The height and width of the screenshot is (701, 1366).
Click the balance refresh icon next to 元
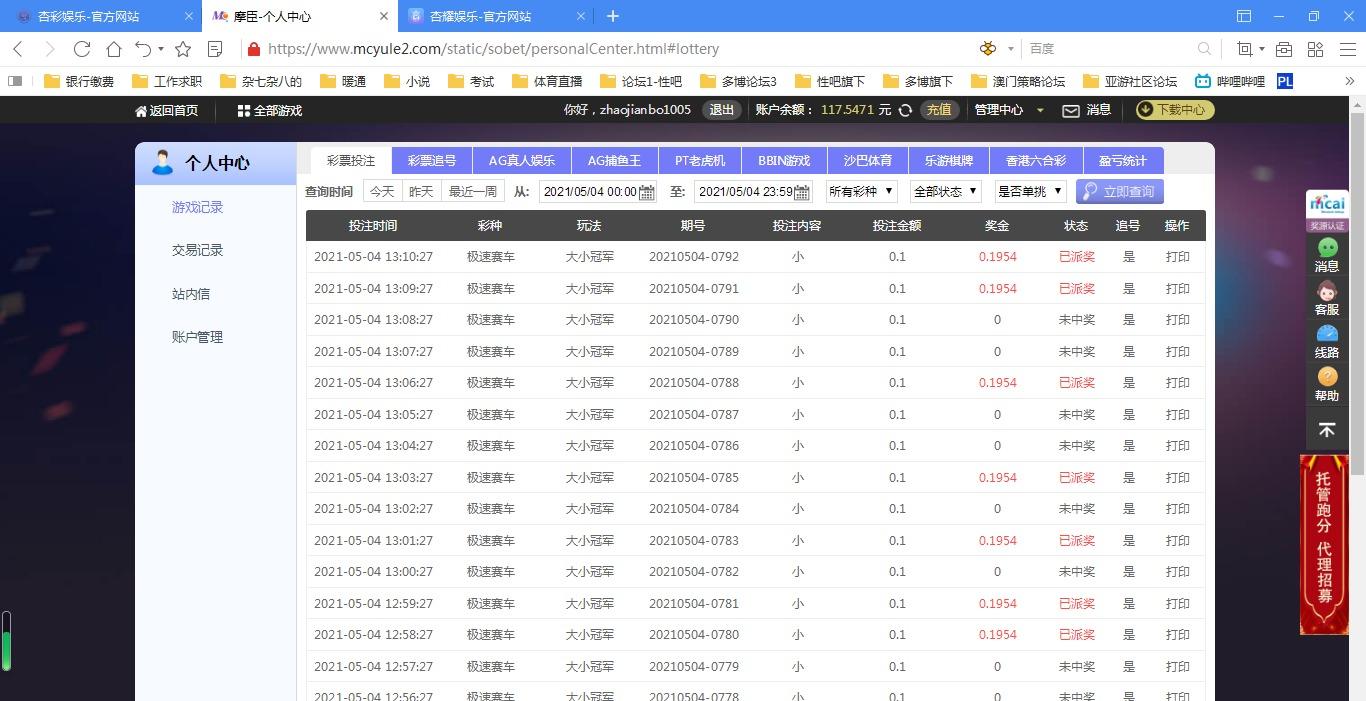coord(905,110)
